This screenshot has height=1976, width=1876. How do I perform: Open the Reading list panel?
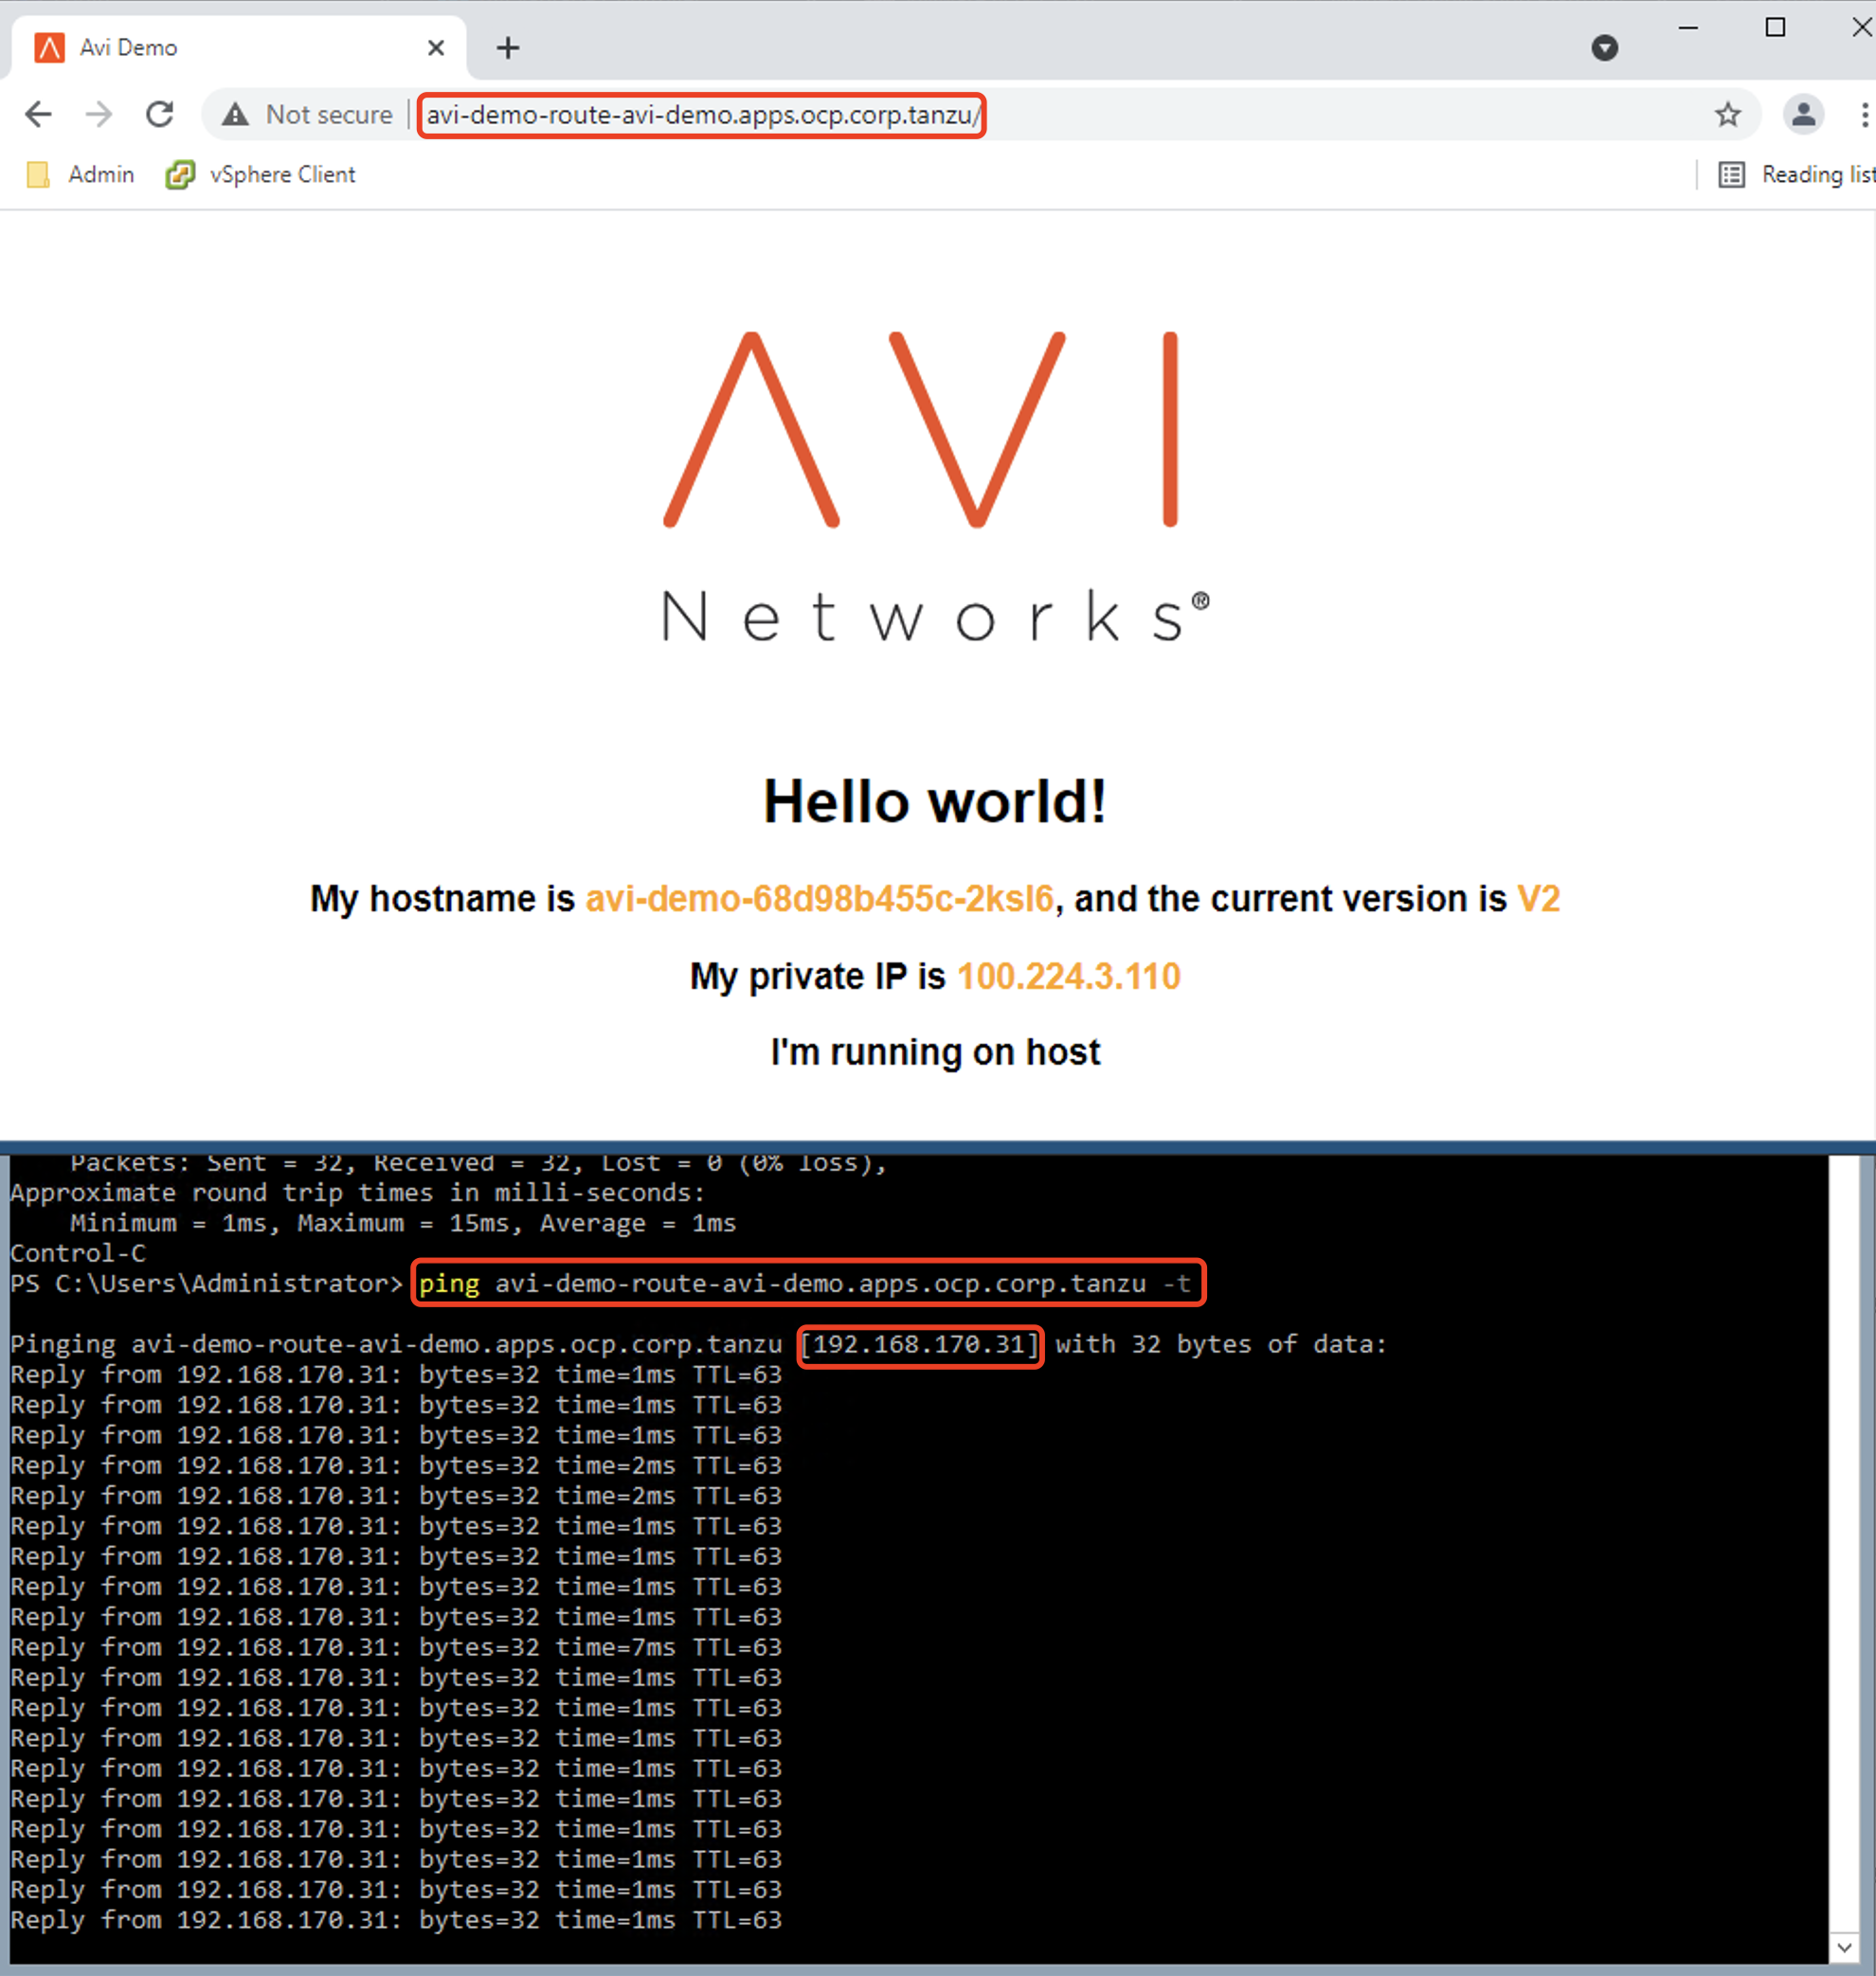(x=1795, y=174)
